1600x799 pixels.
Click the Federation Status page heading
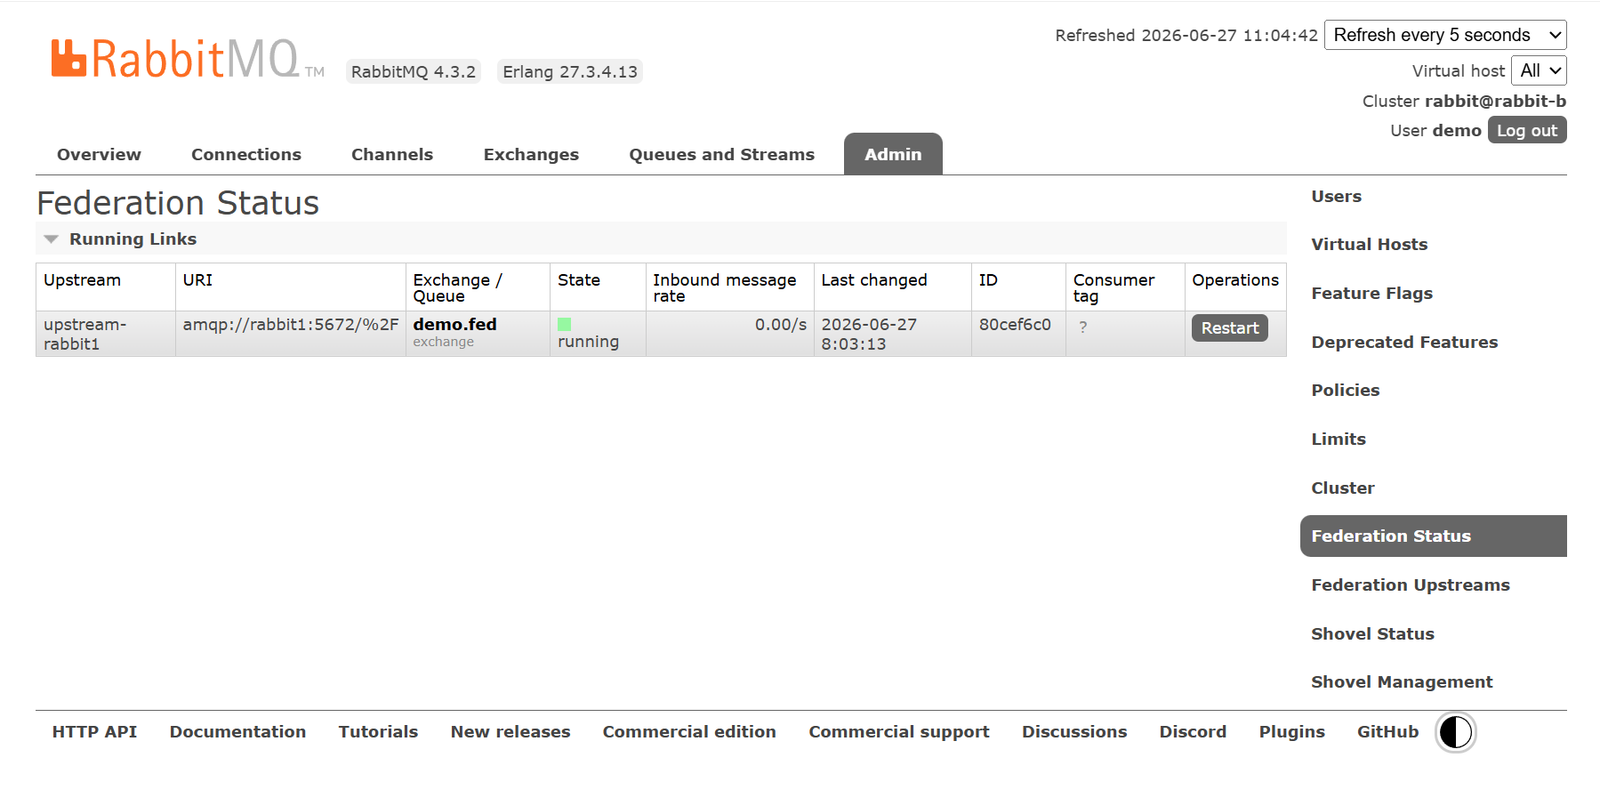[178, 203]
